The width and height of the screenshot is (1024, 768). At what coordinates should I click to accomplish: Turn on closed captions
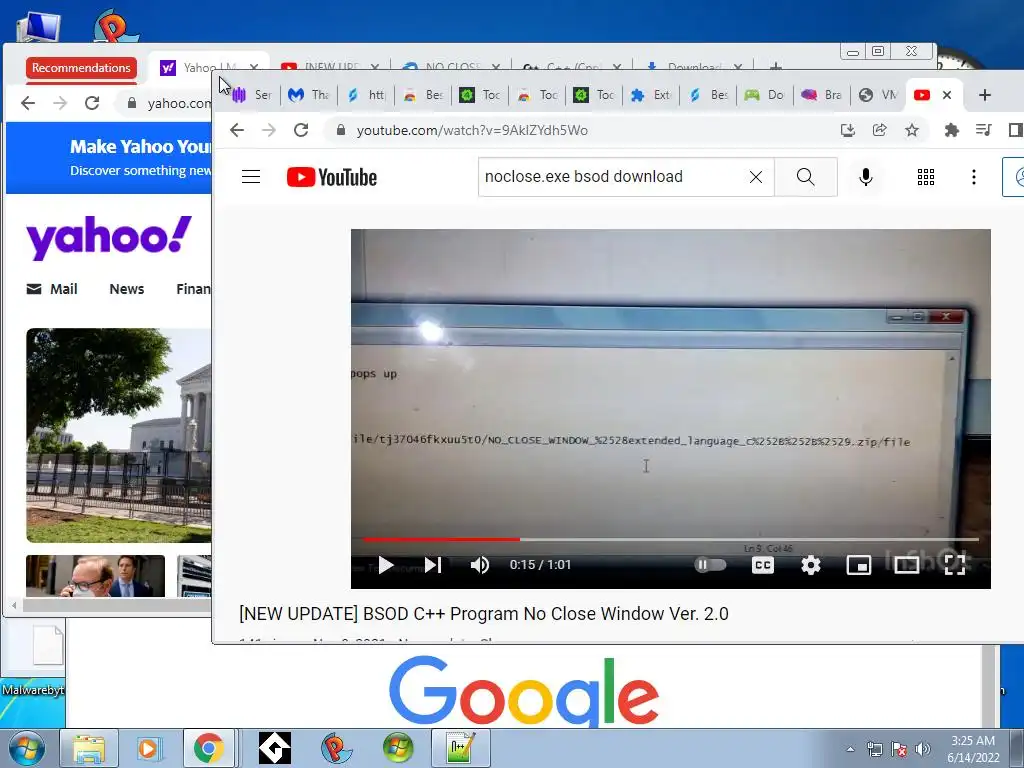763,565
